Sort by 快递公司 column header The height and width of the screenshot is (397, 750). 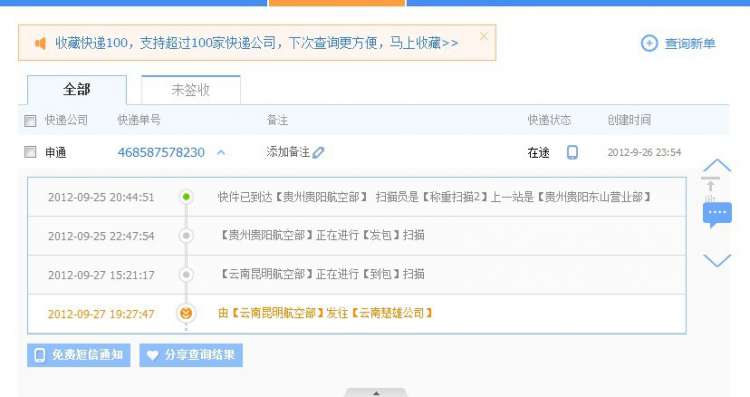tap(66, 120)
